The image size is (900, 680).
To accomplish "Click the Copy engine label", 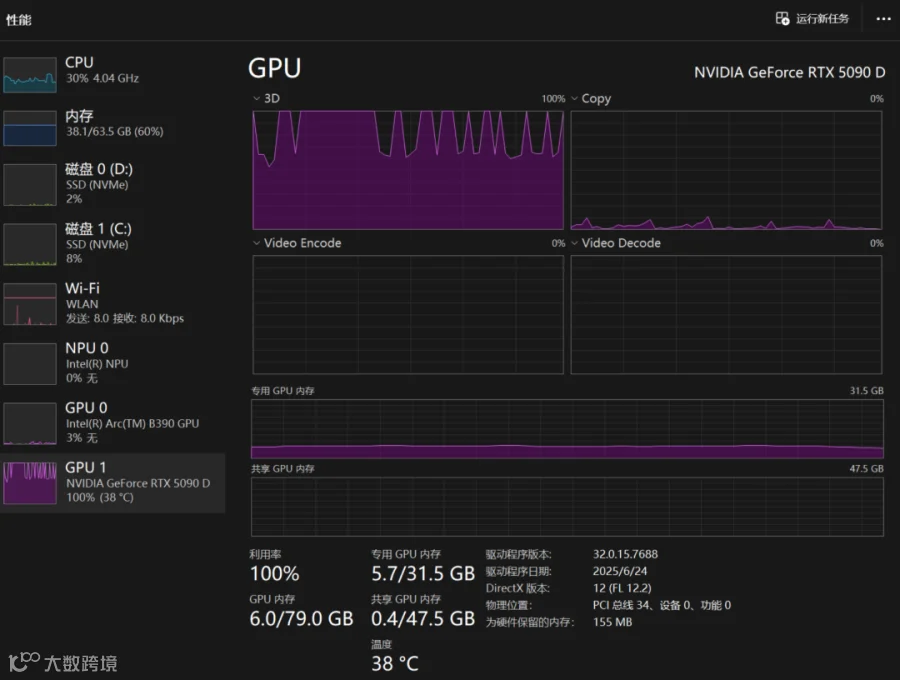I will (596, 99).
